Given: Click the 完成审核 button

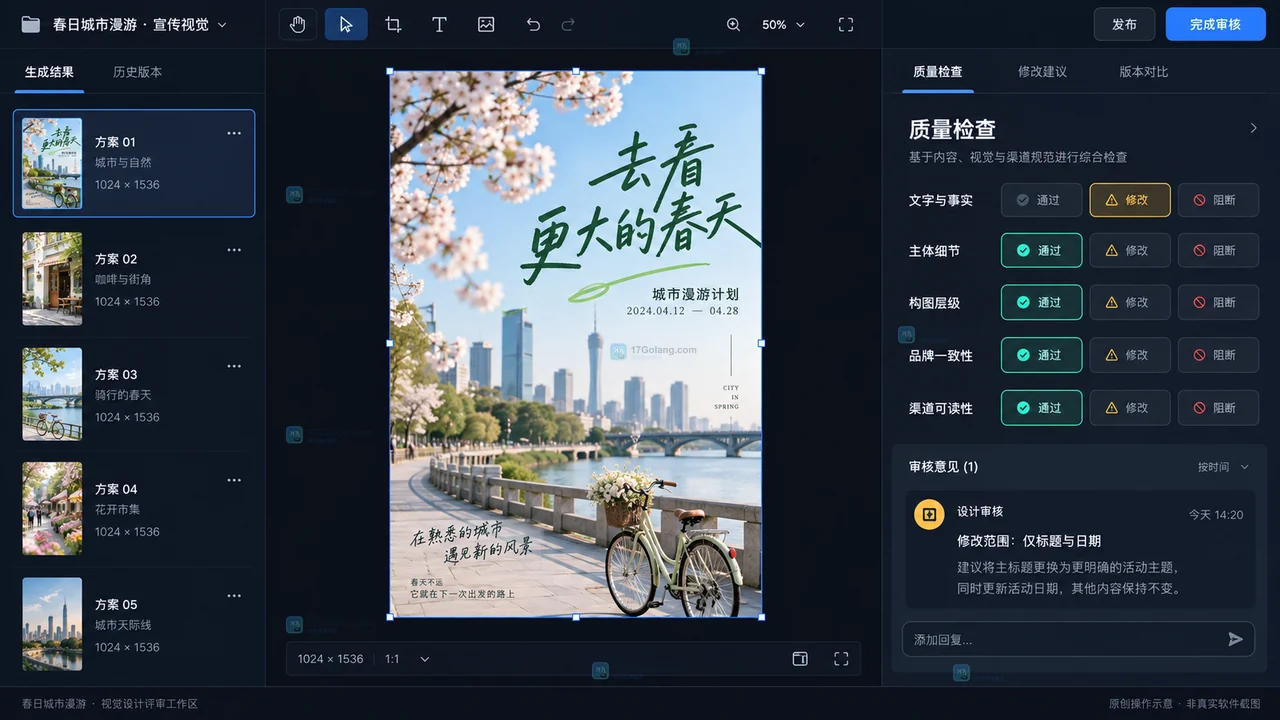Looking at the screenshot, I should 1215,24.
